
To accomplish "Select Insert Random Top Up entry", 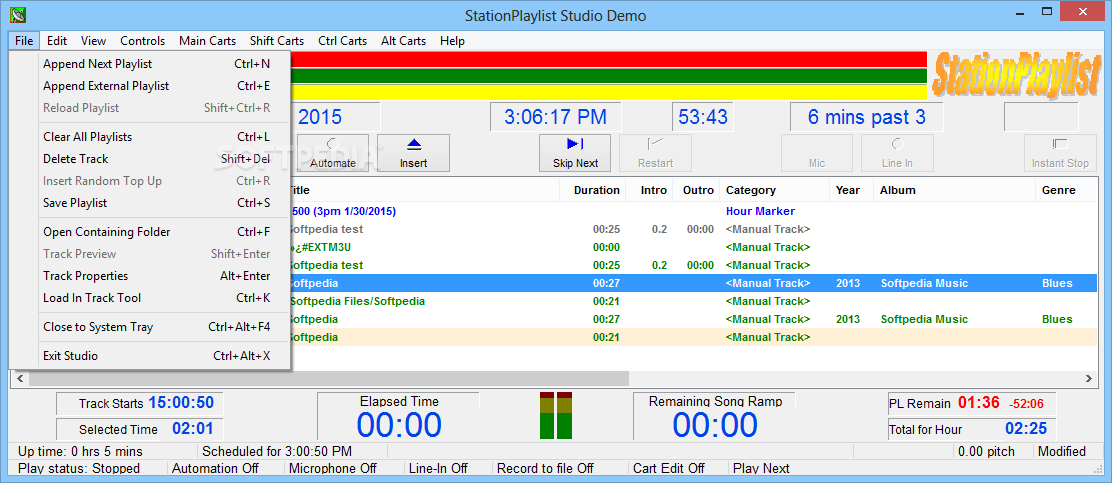I will point(150,181).
